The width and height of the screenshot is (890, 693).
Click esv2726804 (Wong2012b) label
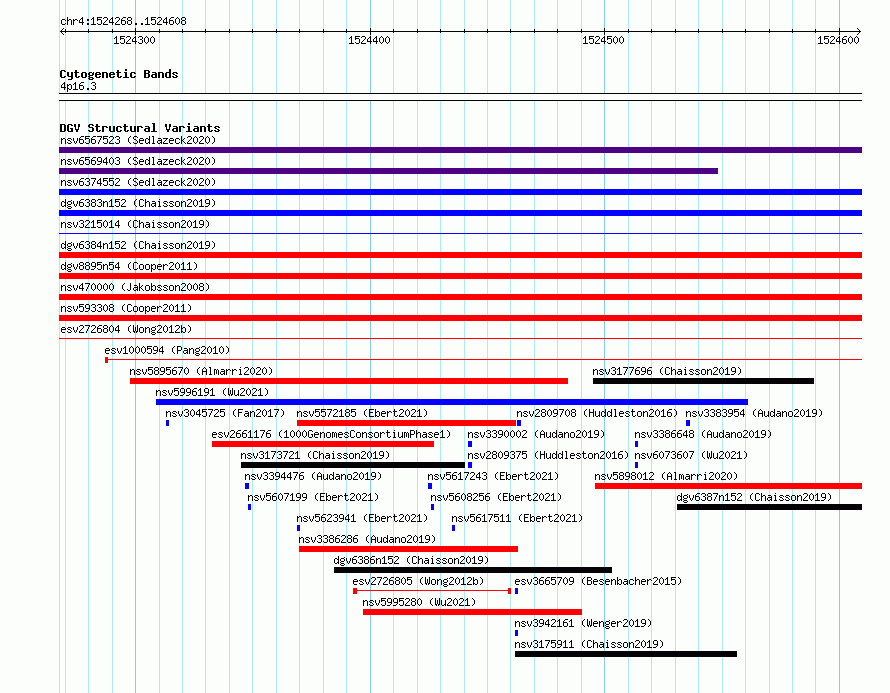(x=126, y=329)
